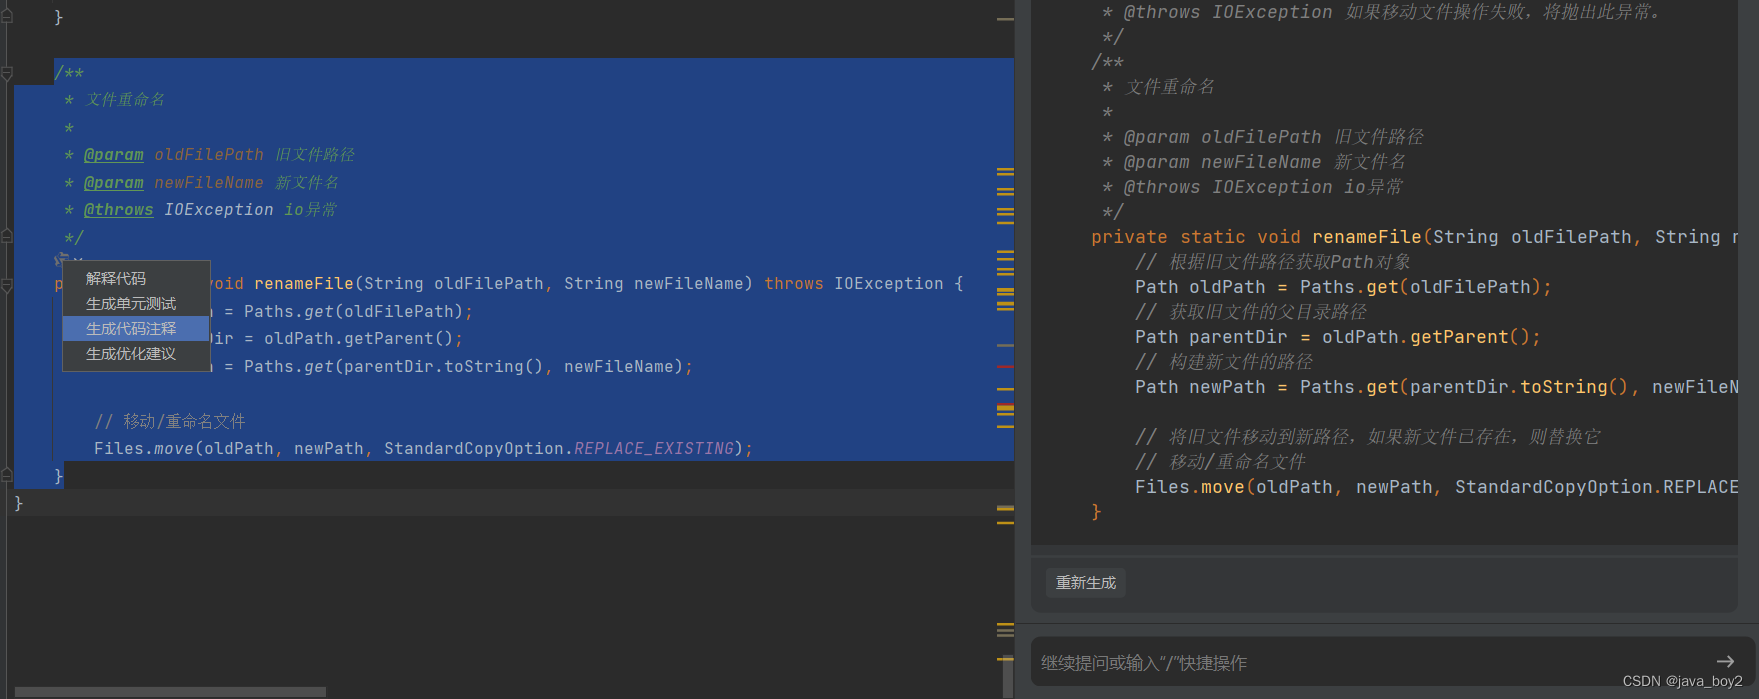Click the orange closing brace in the chat code
This screenshot has width=1759, height=699.
point(1096,512)
